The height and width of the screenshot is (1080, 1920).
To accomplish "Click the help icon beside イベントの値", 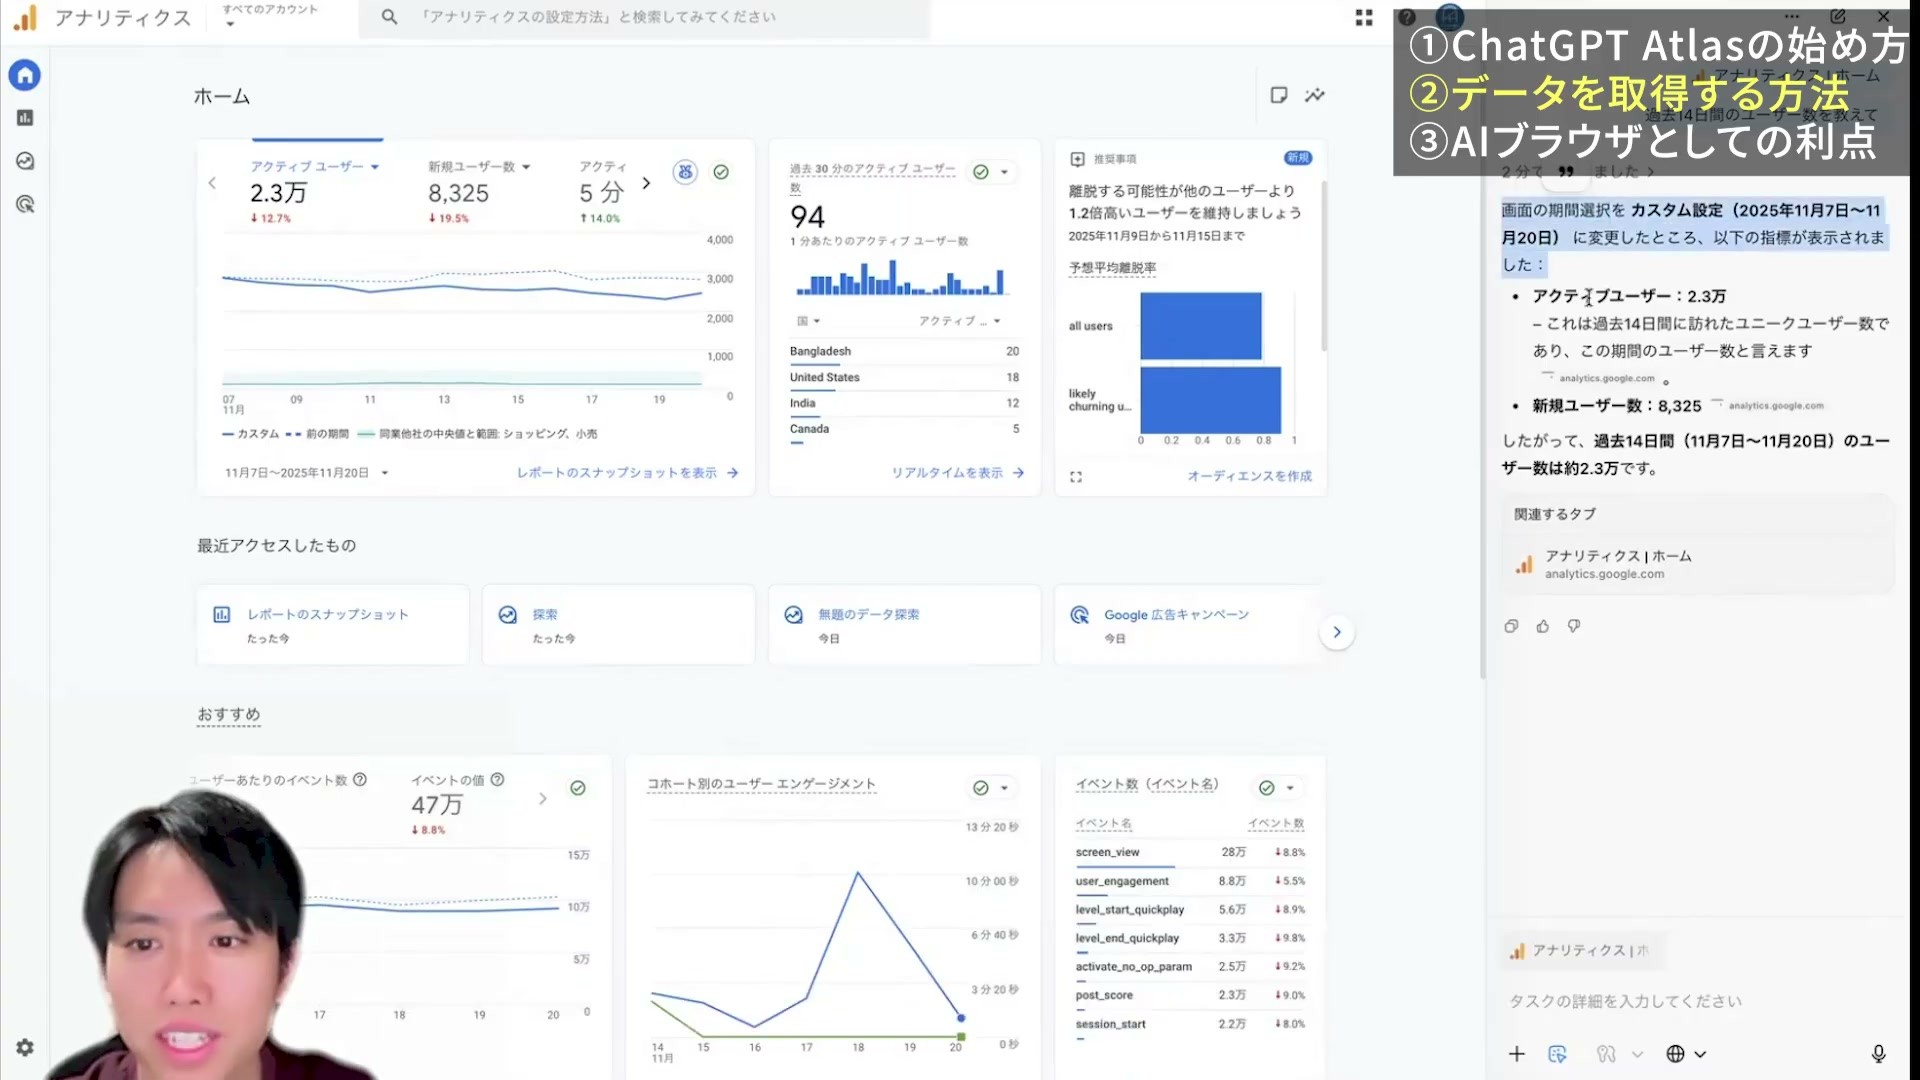I will pyautogui.click(x=498, y=780).
